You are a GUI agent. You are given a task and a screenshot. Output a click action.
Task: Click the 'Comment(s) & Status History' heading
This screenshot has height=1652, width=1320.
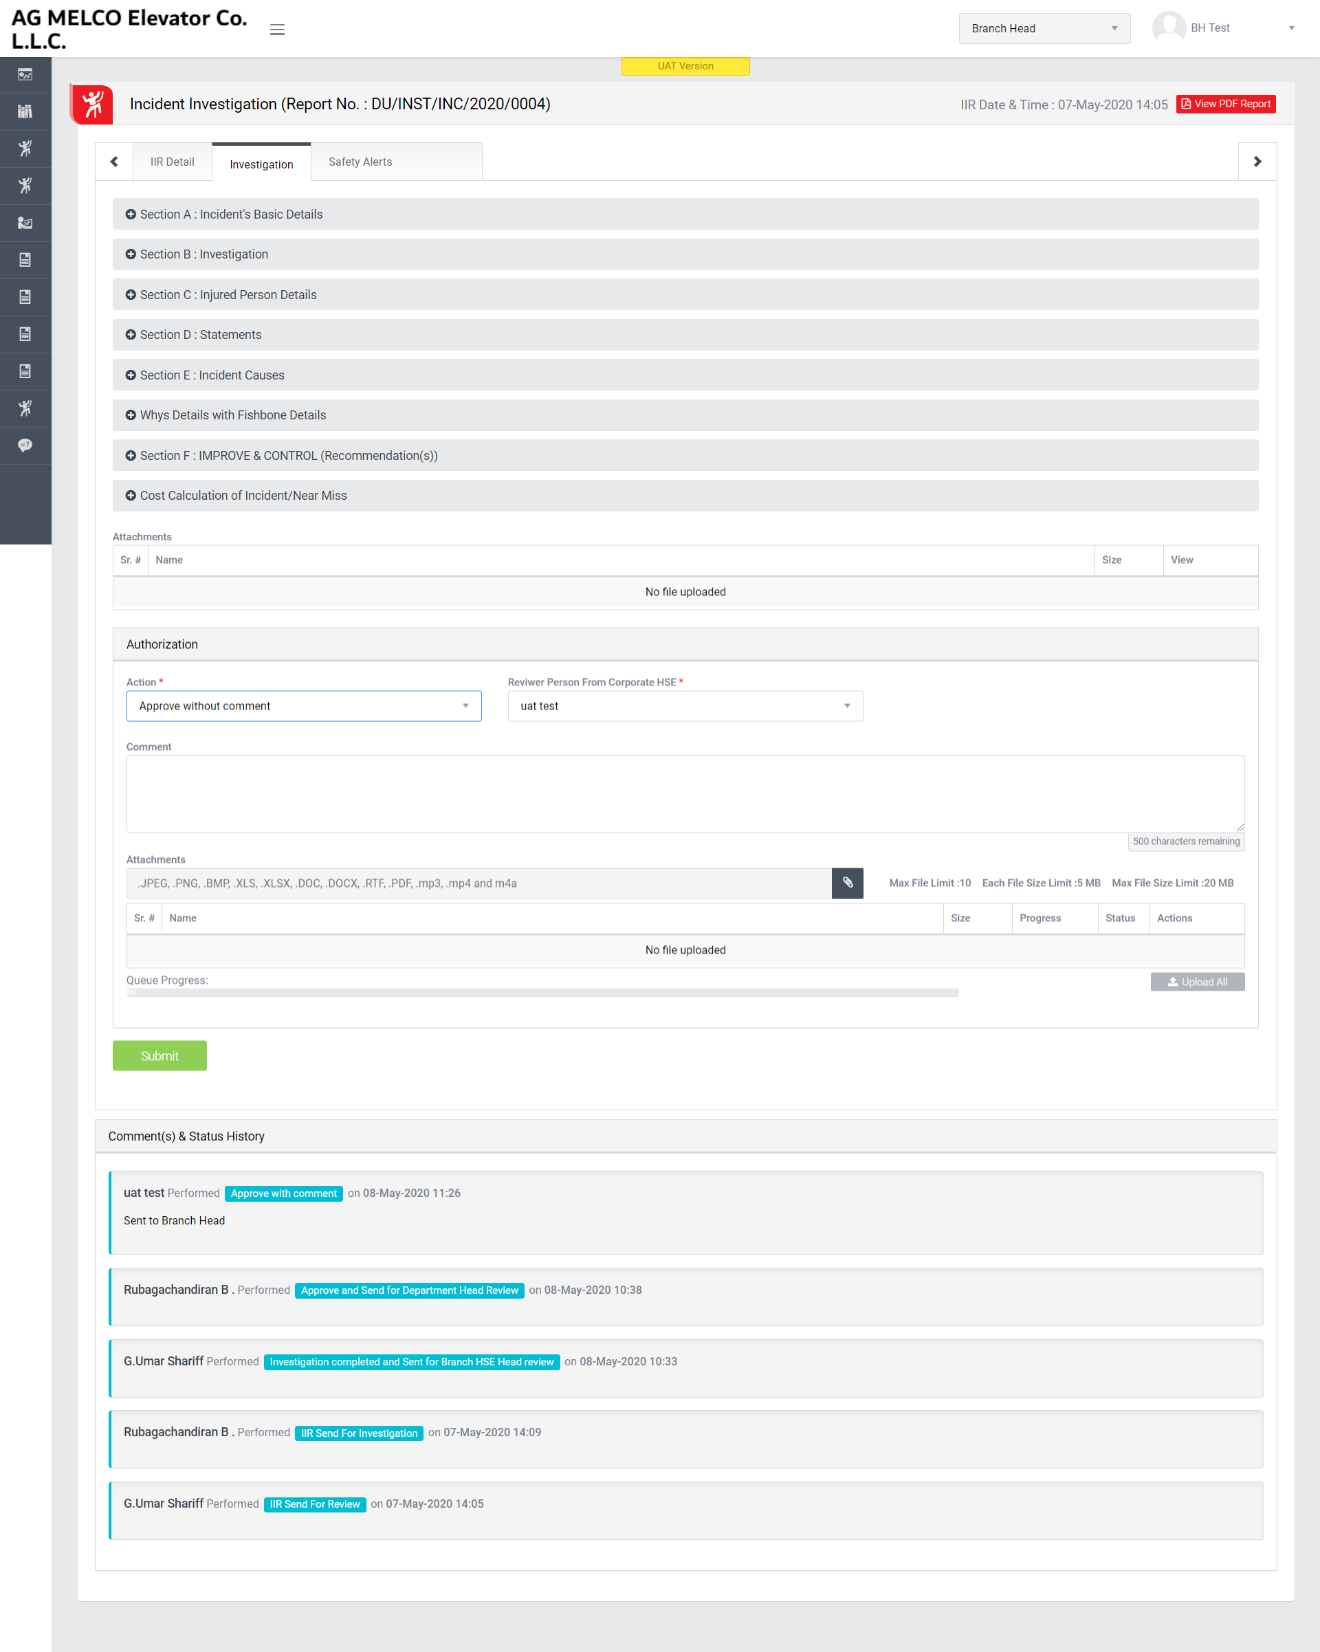(186, 1137)
